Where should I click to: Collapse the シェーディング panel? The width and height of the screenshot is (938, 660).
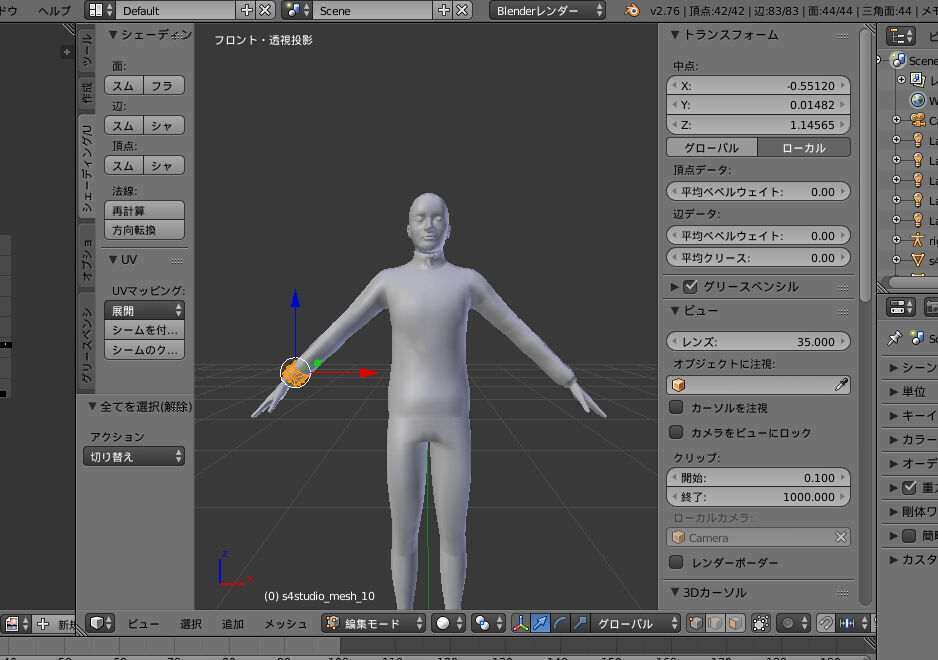pos(112,35)
